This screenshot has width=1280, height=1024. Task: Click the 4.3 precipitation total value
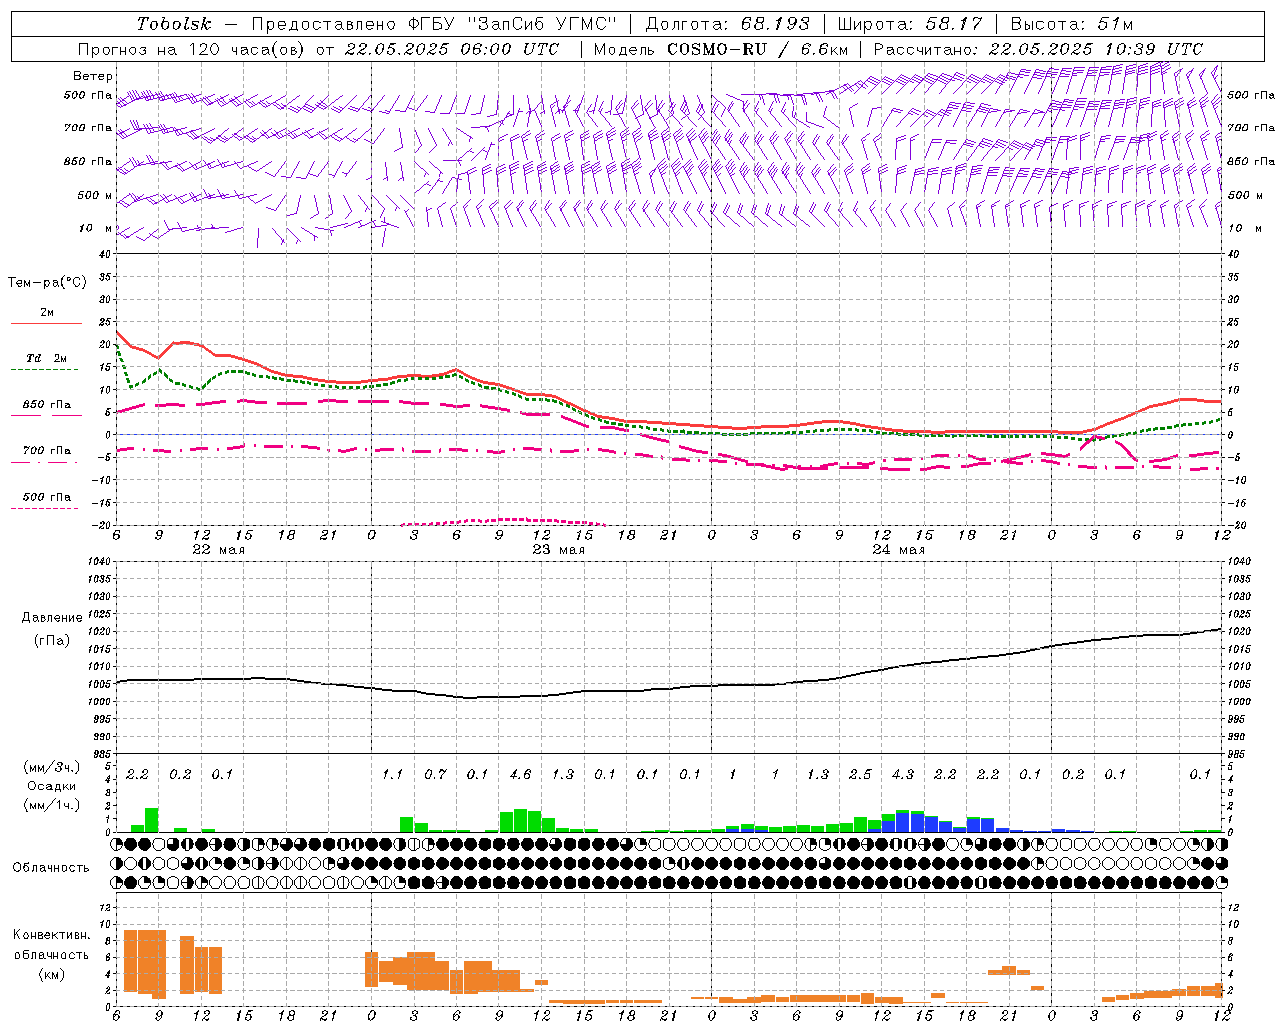(903, 774)
